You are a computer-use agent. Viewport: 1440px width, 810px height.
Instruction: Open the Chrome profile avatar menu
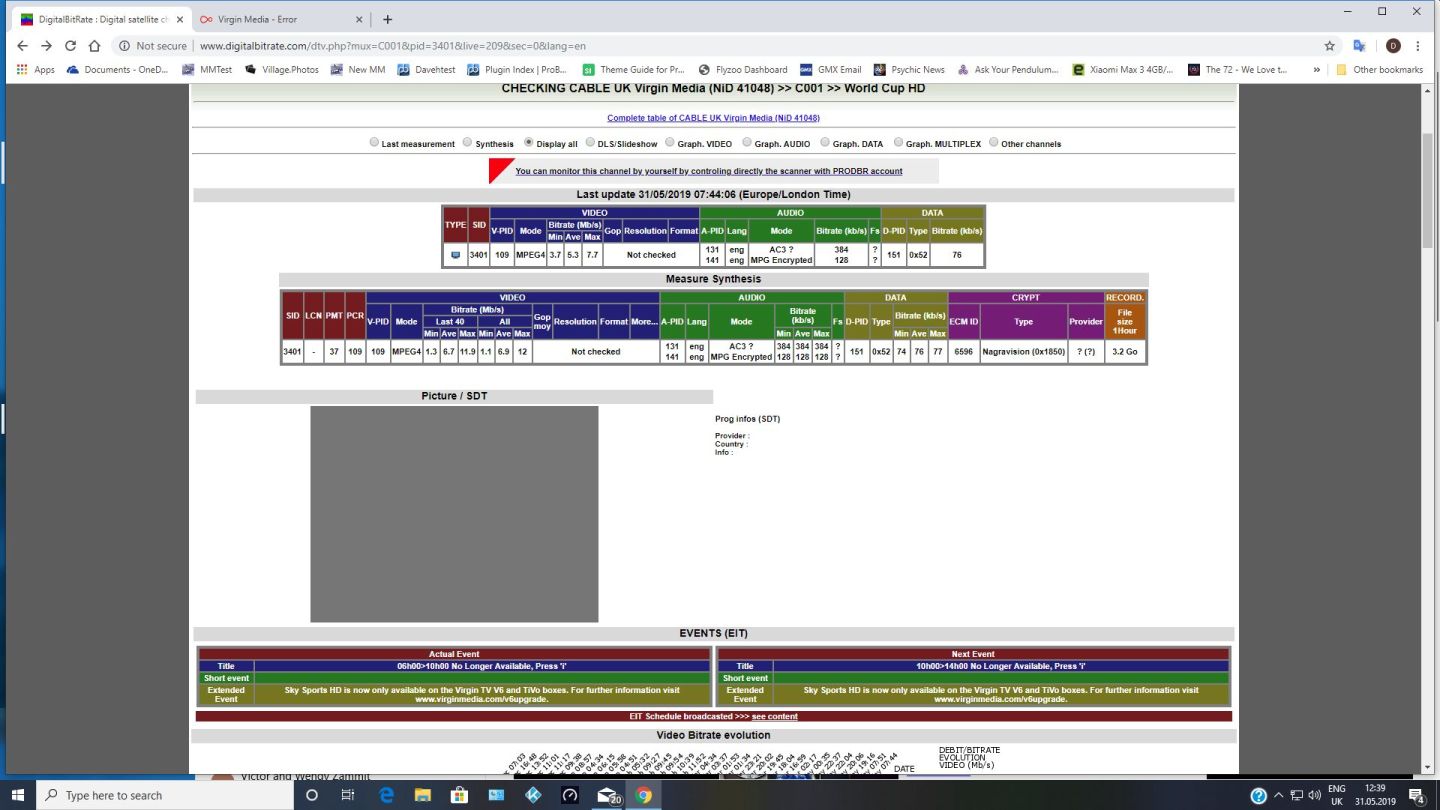pos(1393,46)
